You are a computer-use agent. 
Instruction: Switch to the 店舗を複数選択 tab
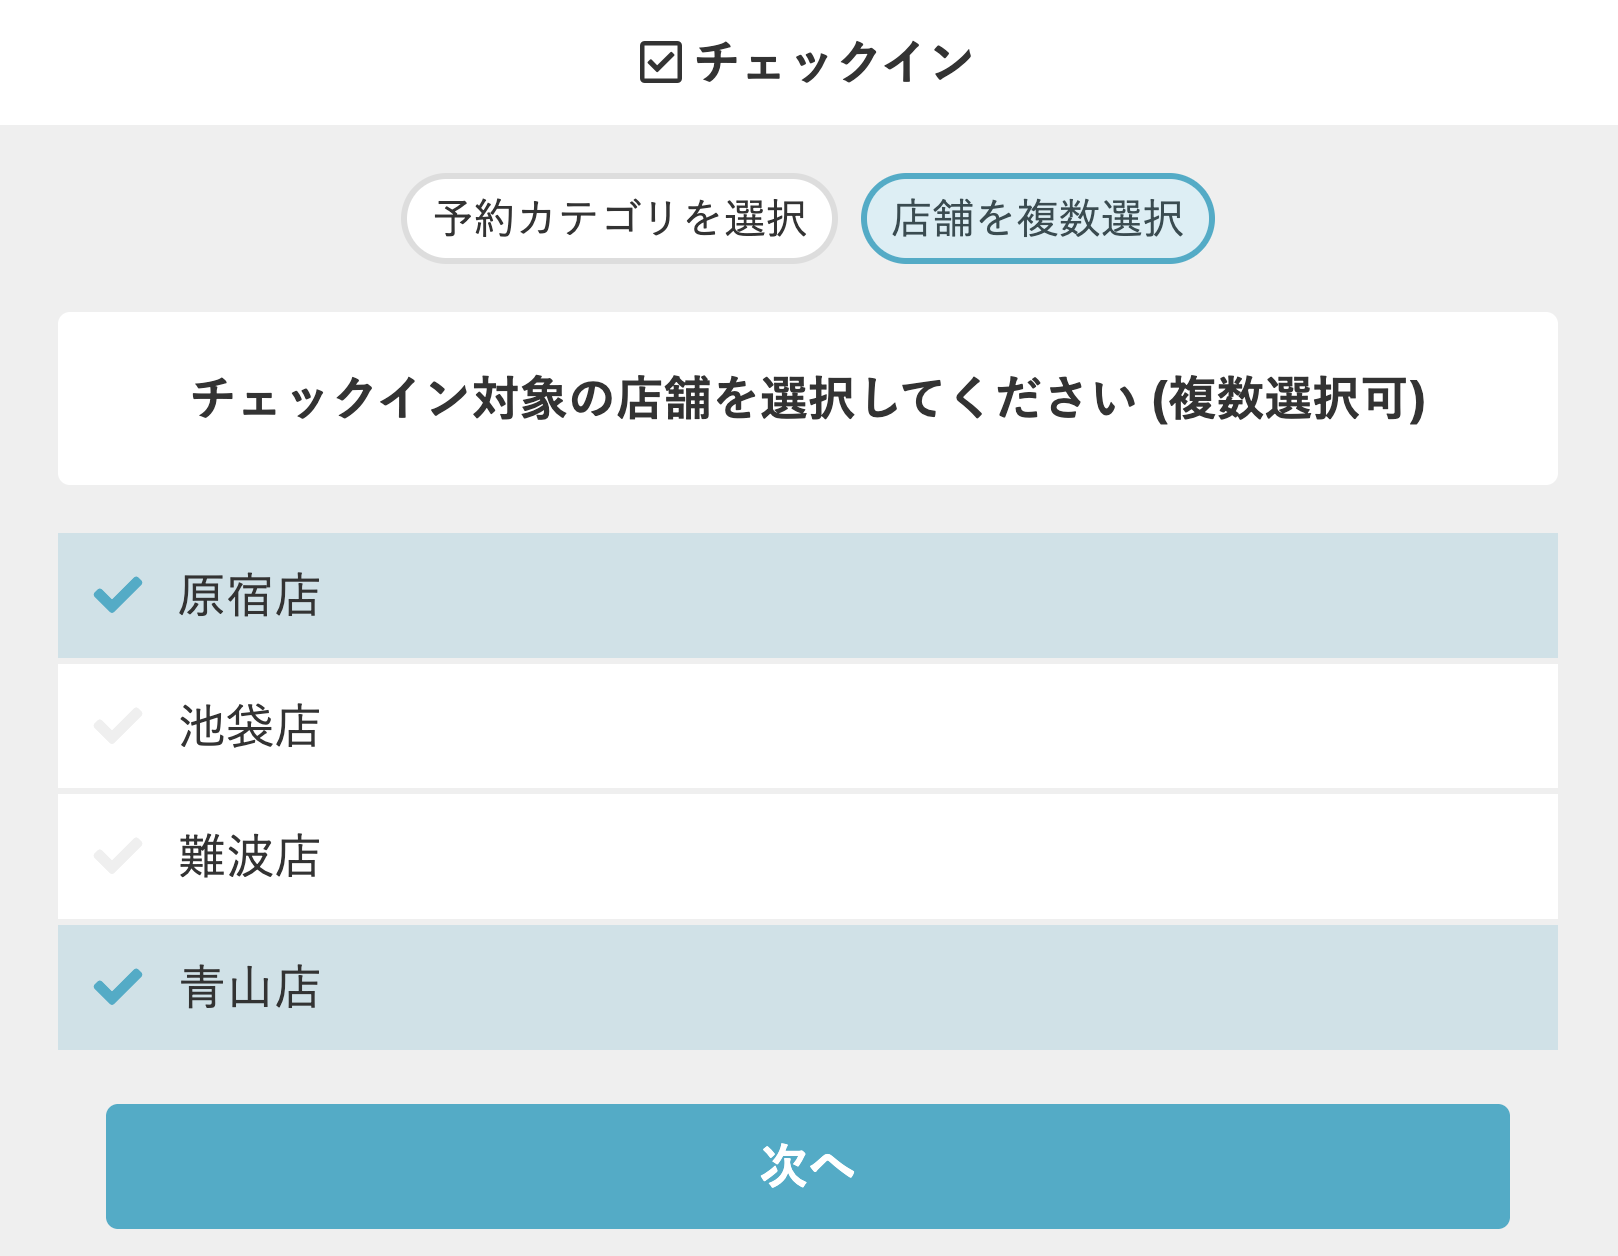point(1037,219)
